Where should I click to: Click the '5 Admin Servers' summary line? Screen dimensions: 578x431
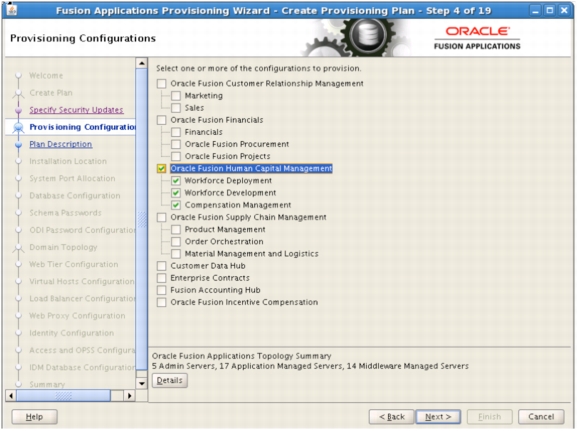pos(310,366)
